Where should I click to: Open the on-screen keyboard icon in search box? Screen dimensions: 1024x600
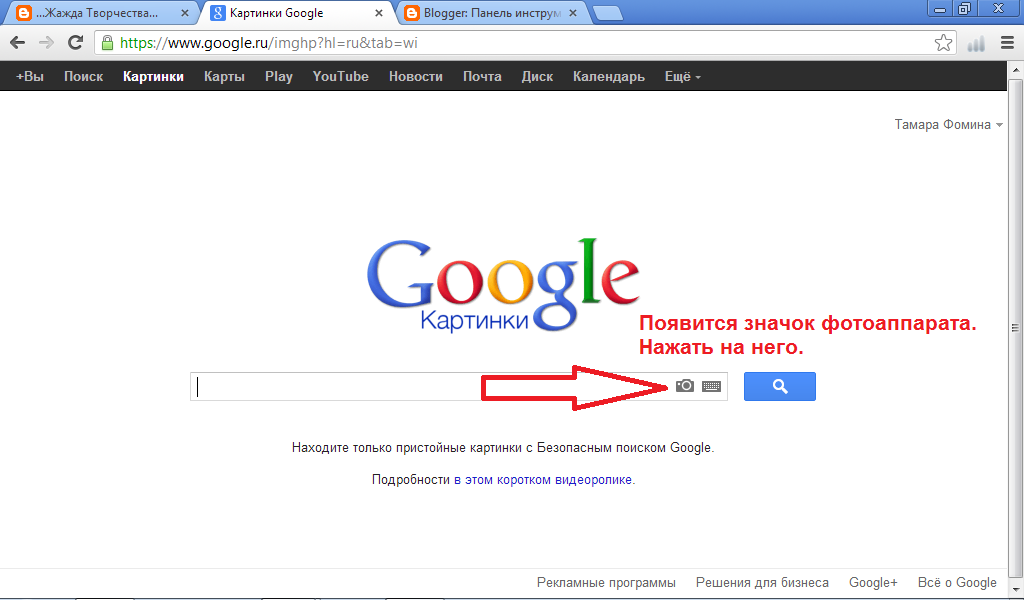click(x=711, y=387)
